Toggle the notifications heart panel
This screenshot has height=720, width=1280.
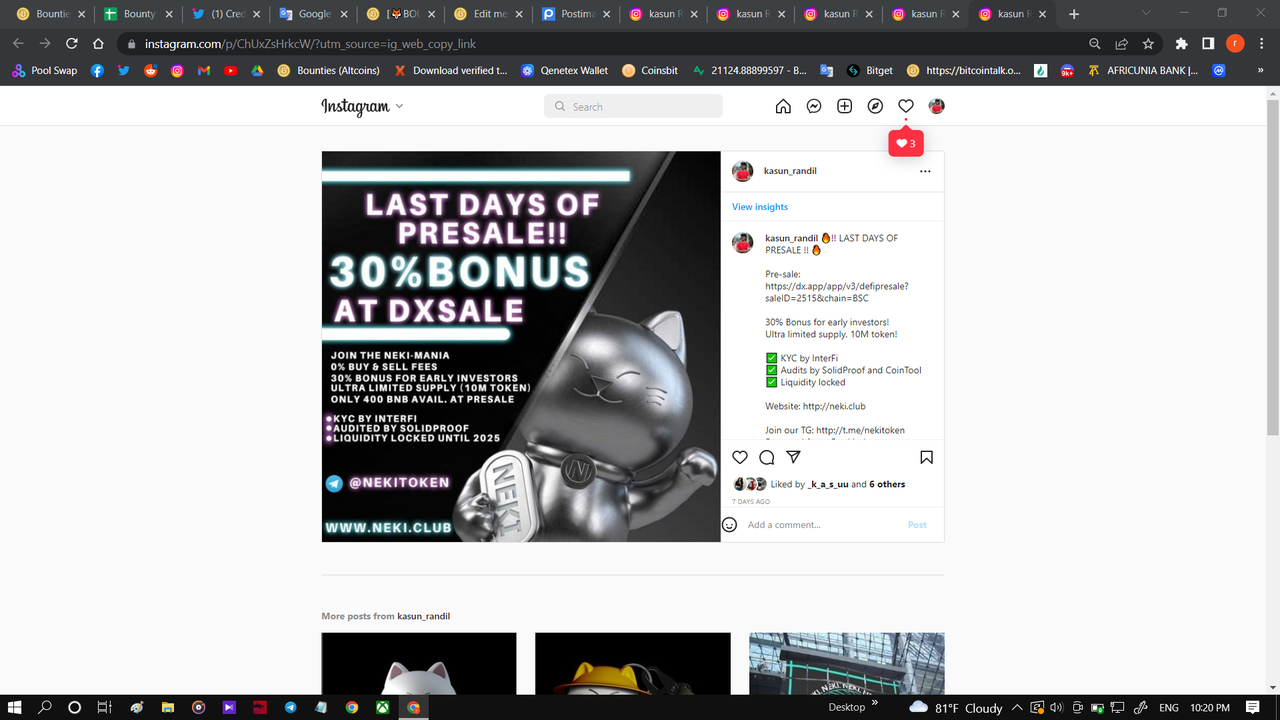905,105
